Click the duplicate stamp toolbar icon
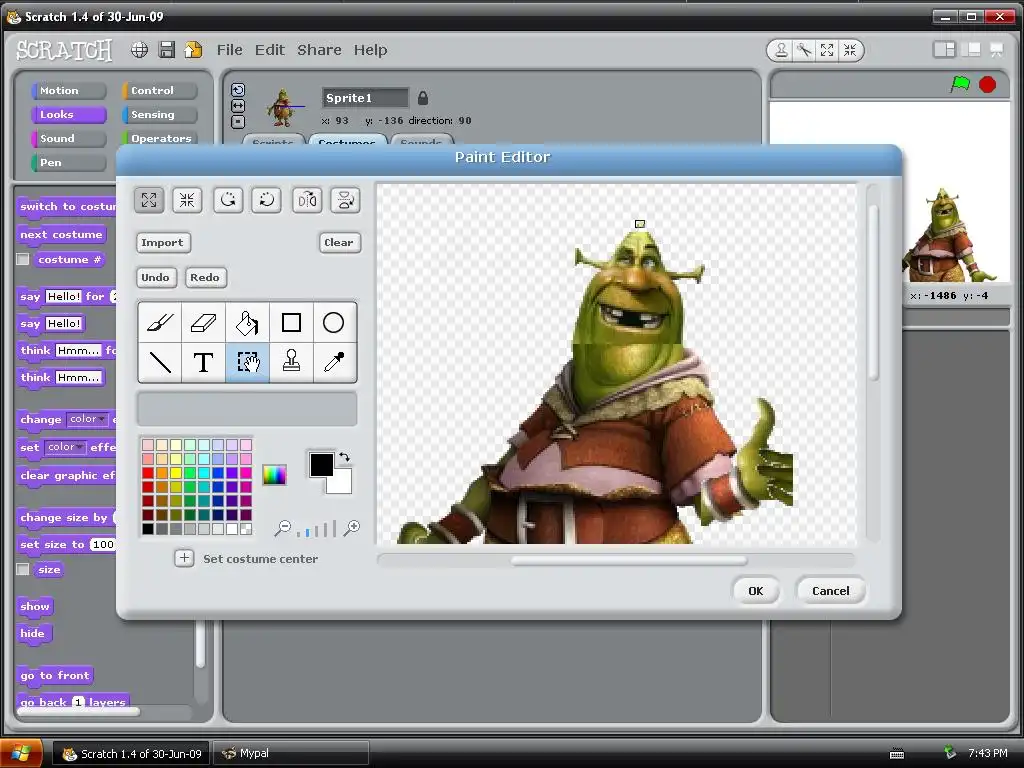The width and height of the screenshot is (1024, 768). tap(781, 50)
